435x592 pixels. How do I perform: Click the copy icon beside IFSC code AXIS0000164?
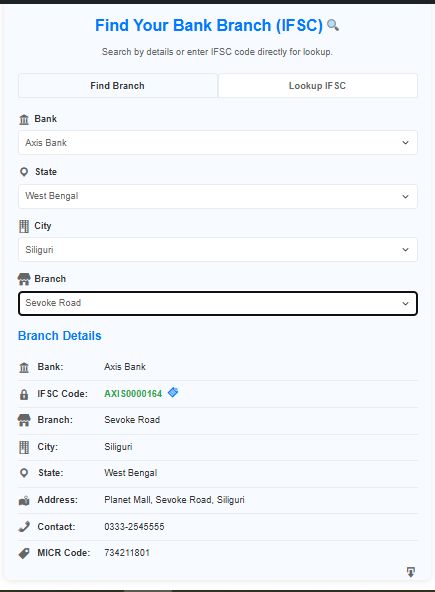(x=173, y=393)
